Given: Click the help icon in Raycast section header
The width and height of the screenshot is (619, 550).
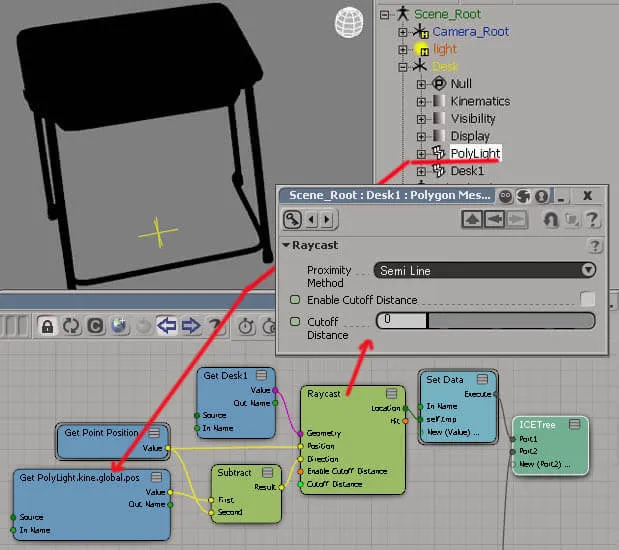Looking at the screenshot, I should [x=595, y=246].
